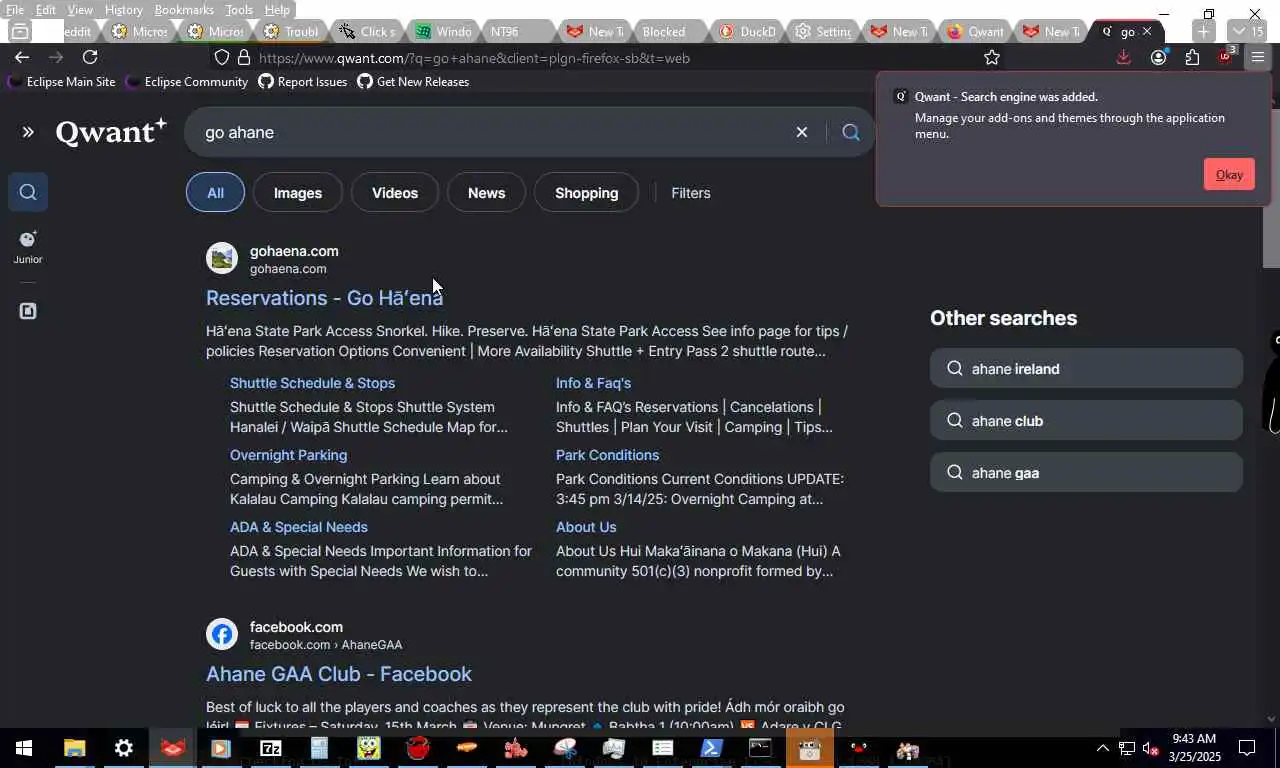
Task: Search suggestion ahane ireland
Action: coord(1086,369)
